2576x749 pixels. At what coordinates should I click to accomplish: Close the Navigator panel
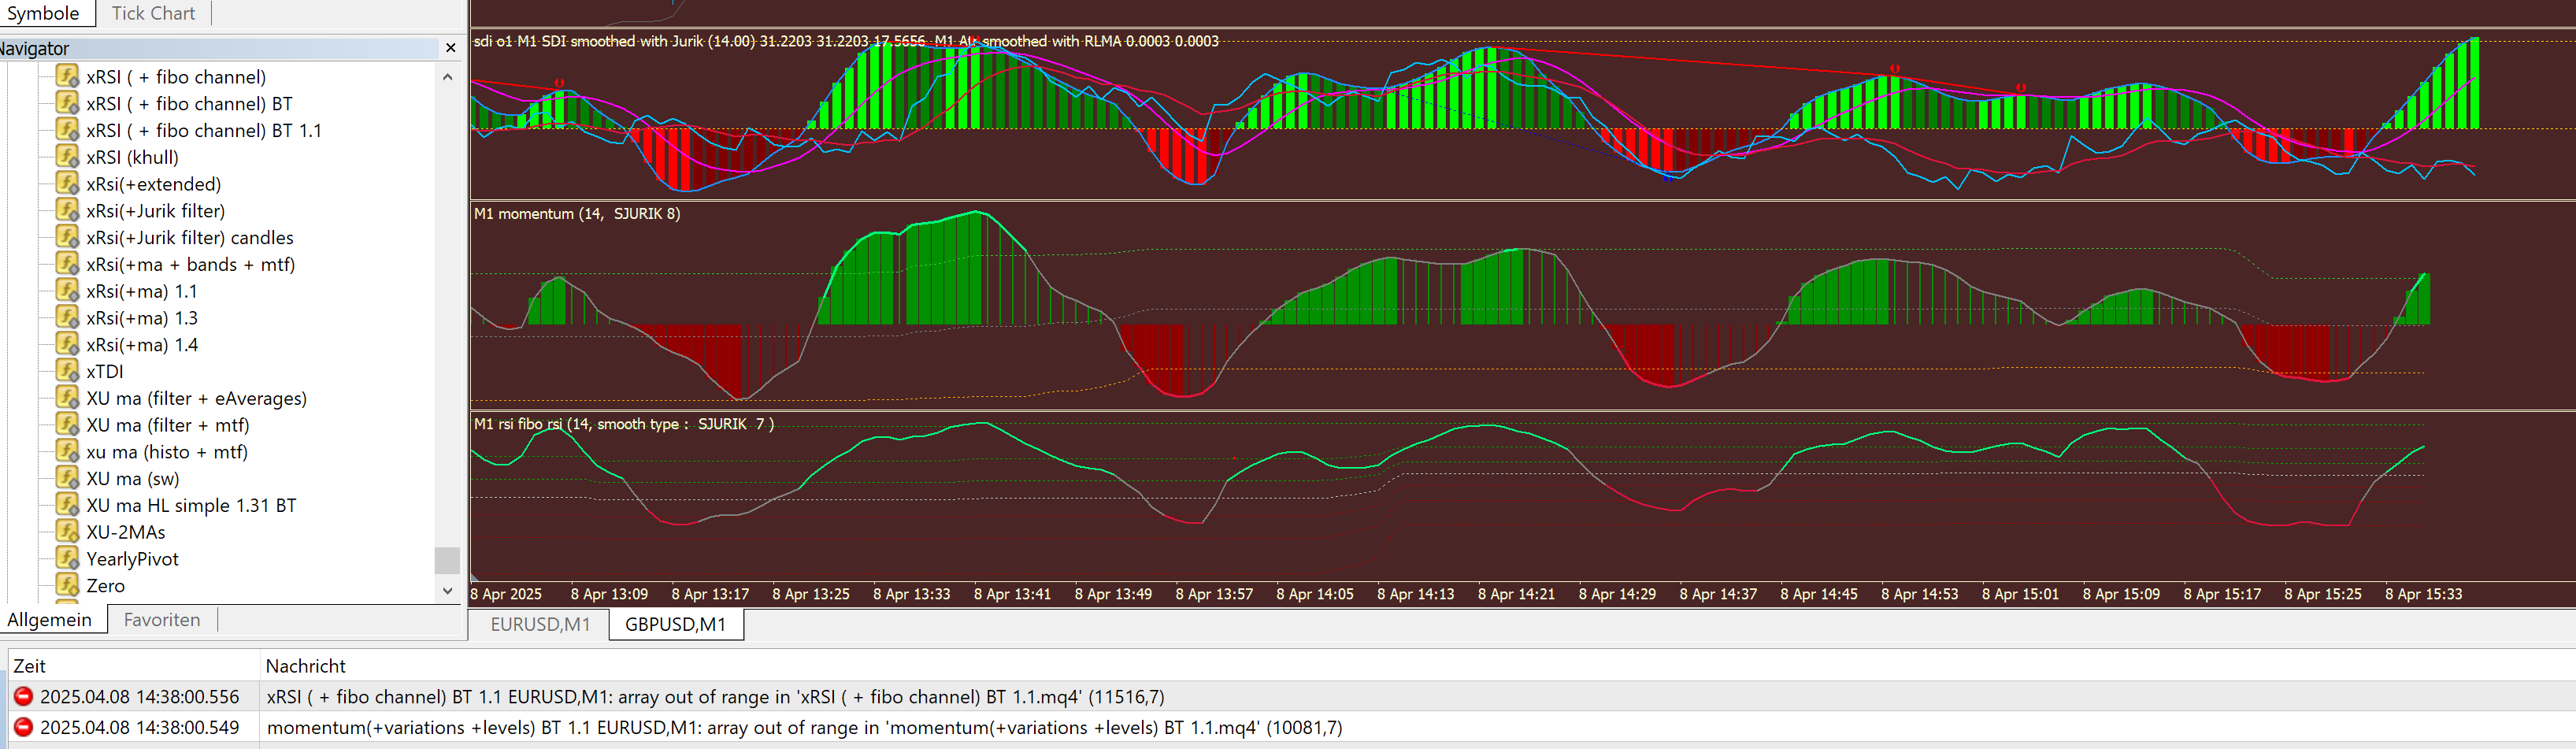pos(450,48)
